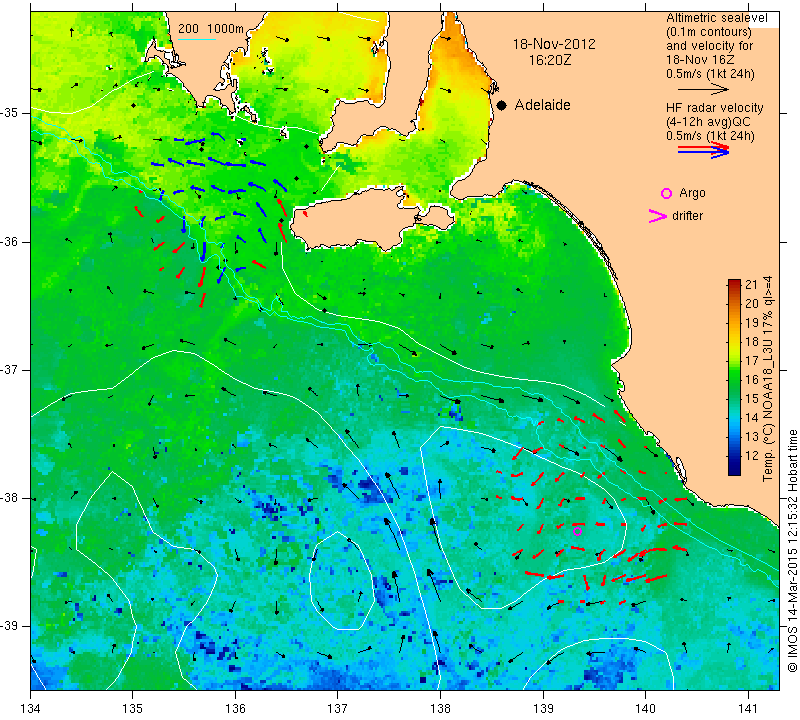This screenshot has height=720, width=800.
Task: Click the 21 value on the color scale
Action: click(752, 285)
